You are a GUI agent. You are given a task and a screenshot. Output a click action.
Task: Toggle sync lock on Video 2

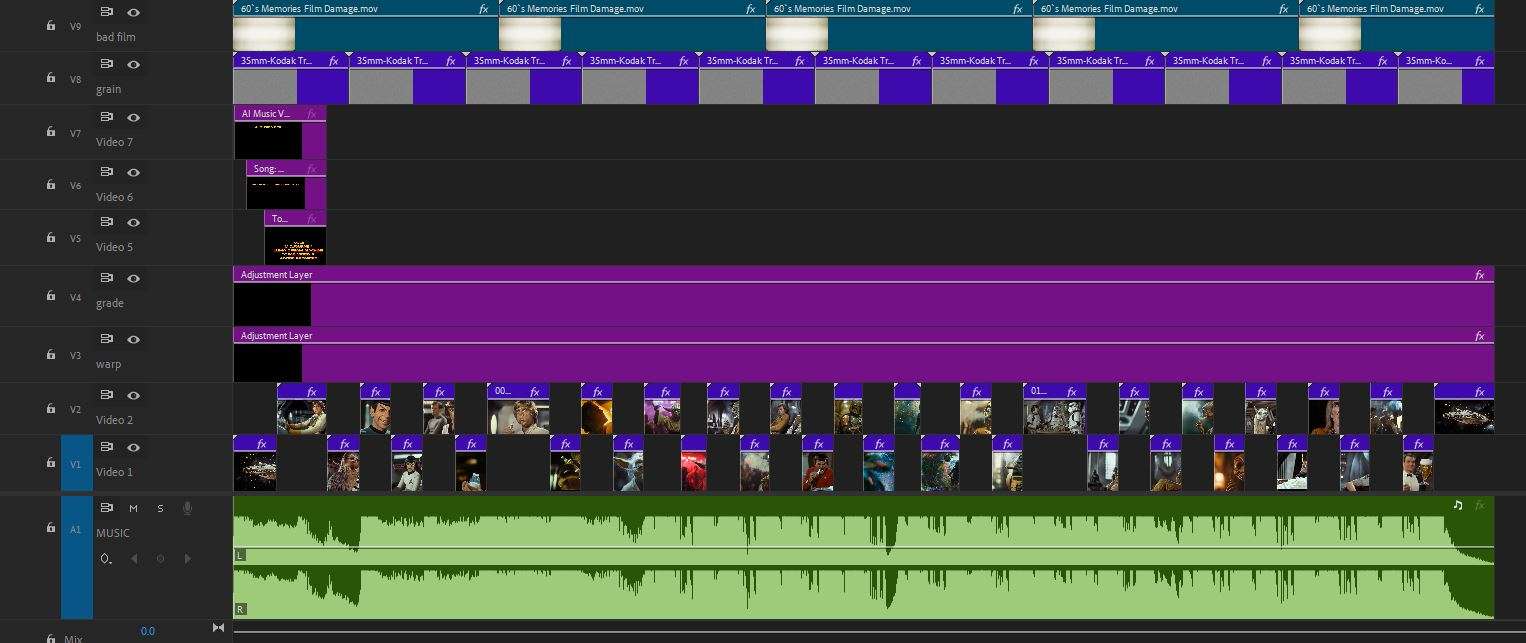point(107,395)
